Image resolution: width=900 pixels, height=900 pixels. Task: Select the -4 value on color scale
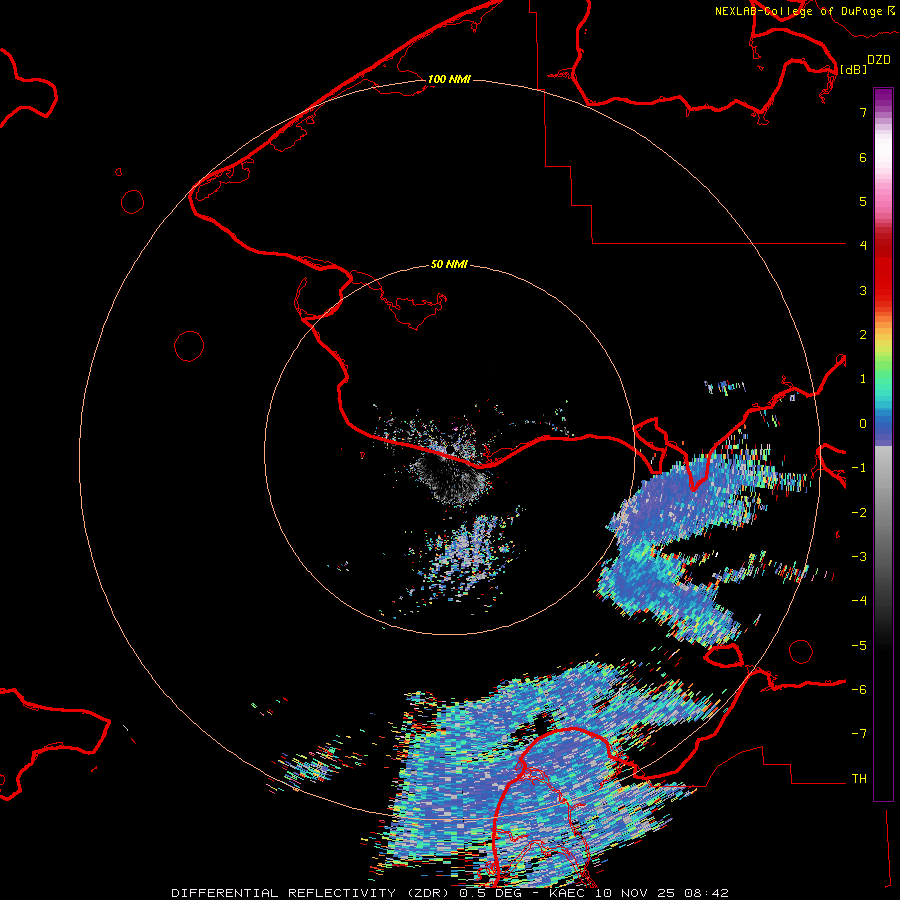859,601
